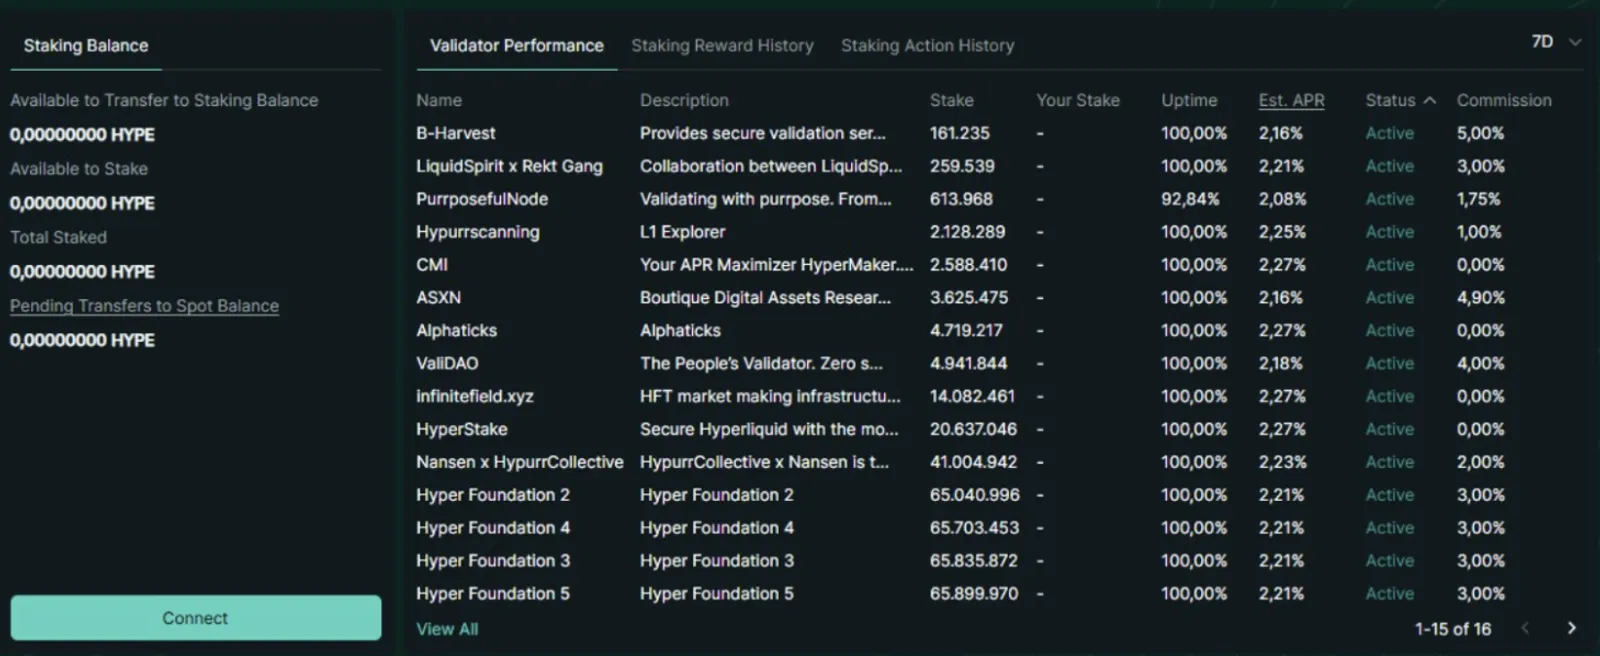Click the 5,00% commission value
Screen dimensions: 1600x656
coord(1480,133)
